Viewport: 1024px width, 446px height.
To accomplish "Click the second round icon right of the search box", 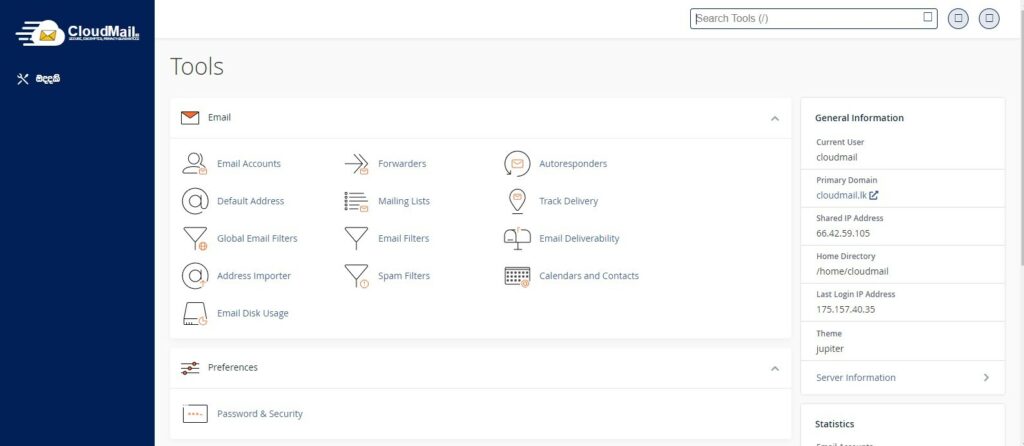I will coord(989,18).
